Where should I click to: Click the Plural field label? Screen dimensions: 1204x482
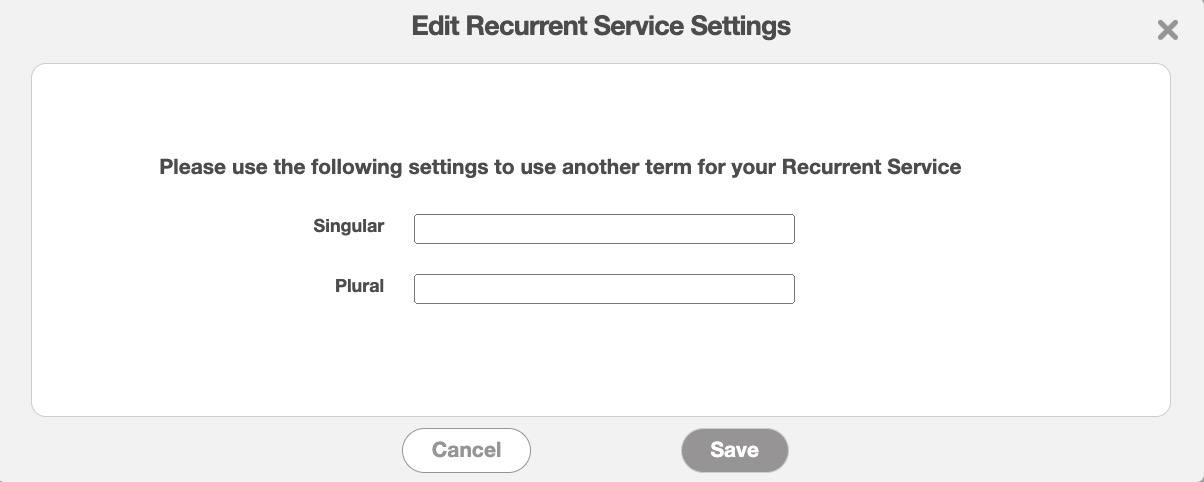pyautogui.click(x=360, y=286)
